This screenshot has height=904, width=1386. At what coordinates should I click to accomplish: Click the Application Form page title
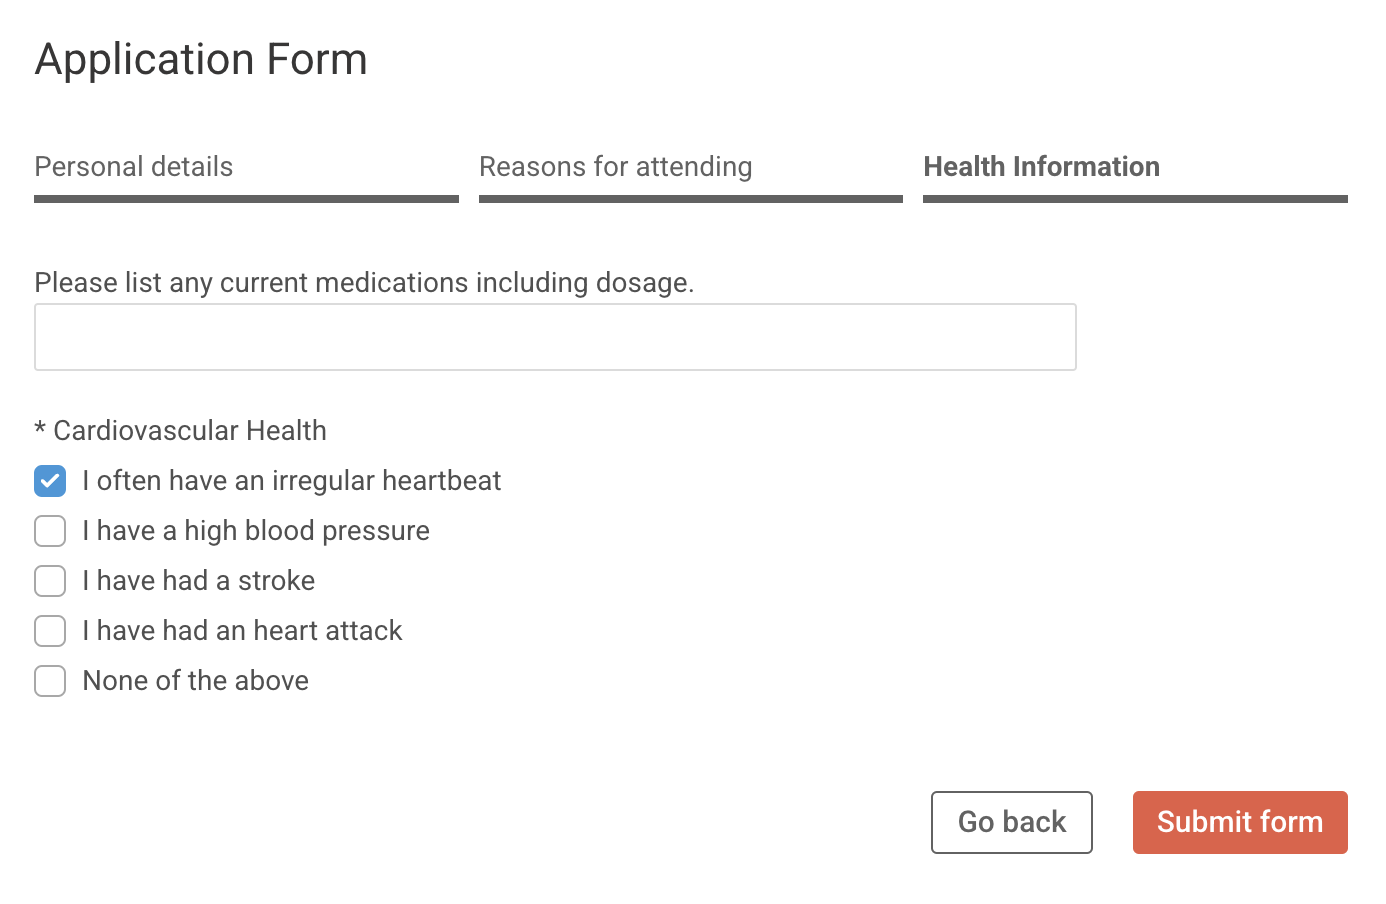[x=201, y=59]
